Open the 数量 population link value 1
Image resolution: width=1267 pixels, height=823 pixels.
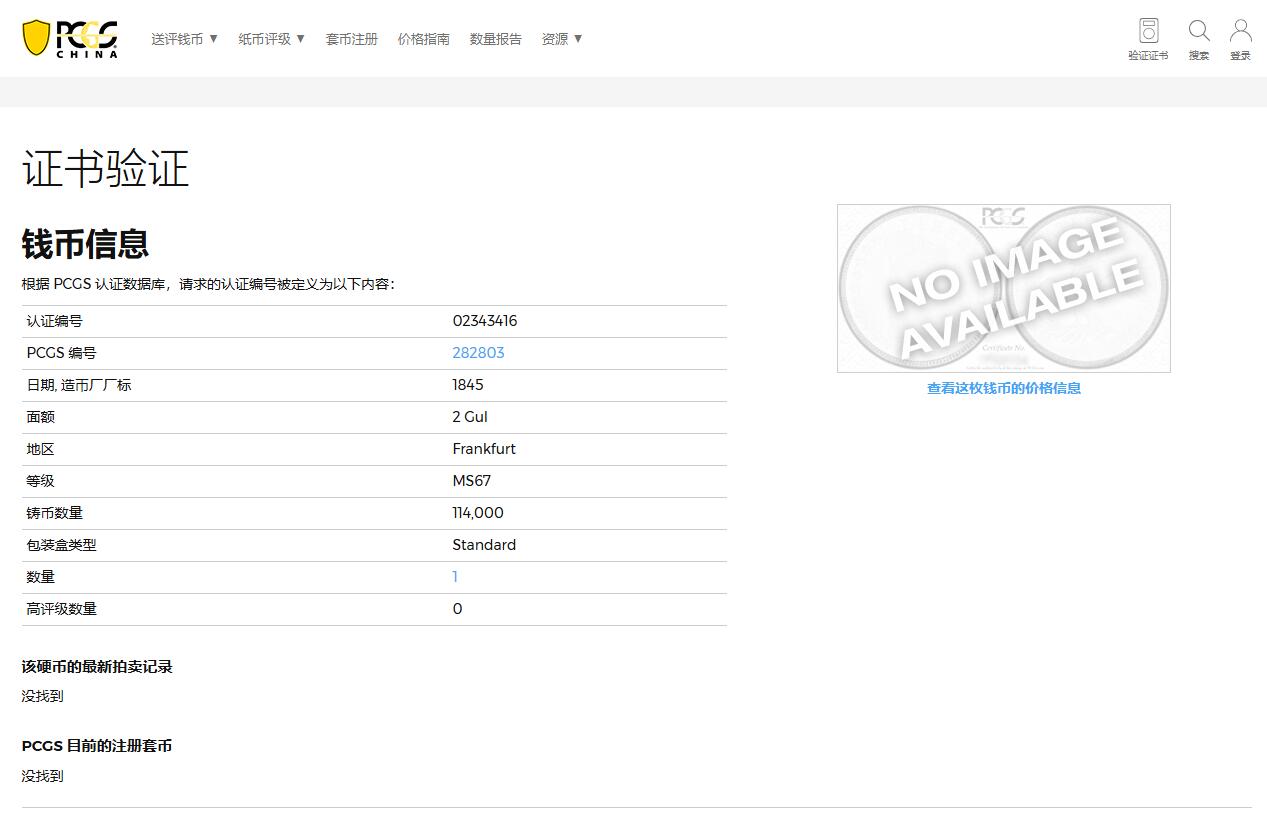pyautogui.click(x=455, y=577)
